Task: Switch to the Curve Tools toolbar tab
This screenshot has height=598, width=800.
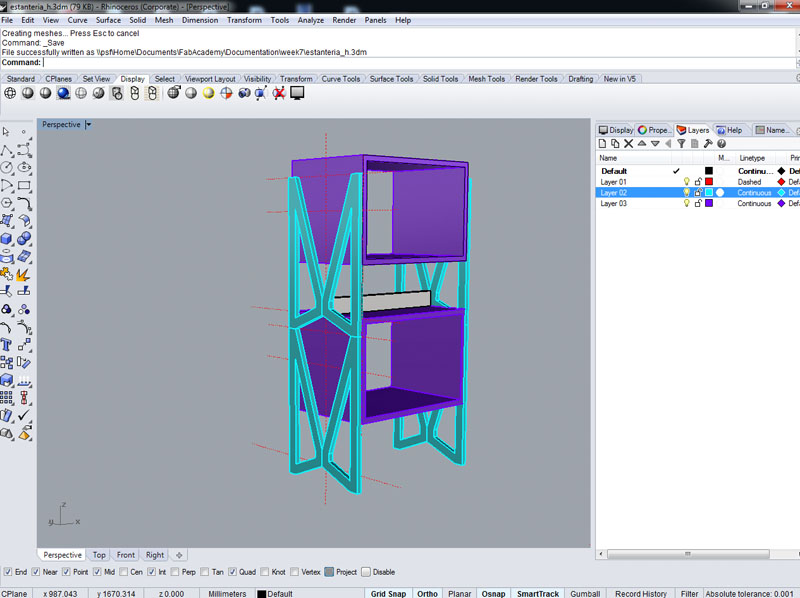Action: (340, 79)
